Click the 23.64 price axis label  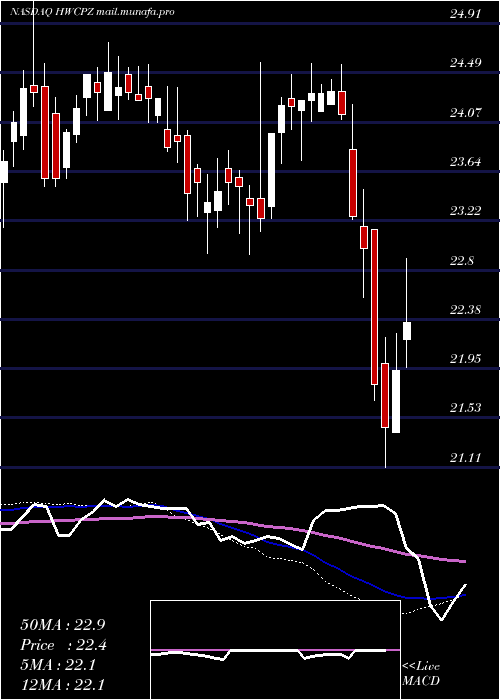465,162
